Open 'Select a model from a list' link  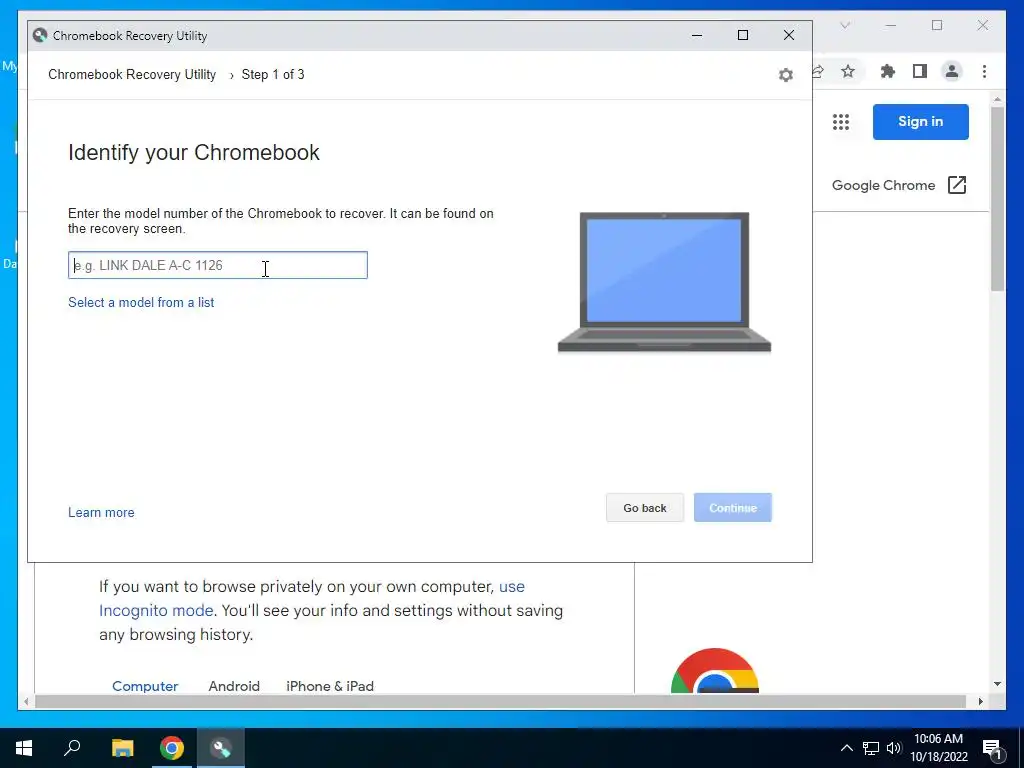click(x=141, y=302)
